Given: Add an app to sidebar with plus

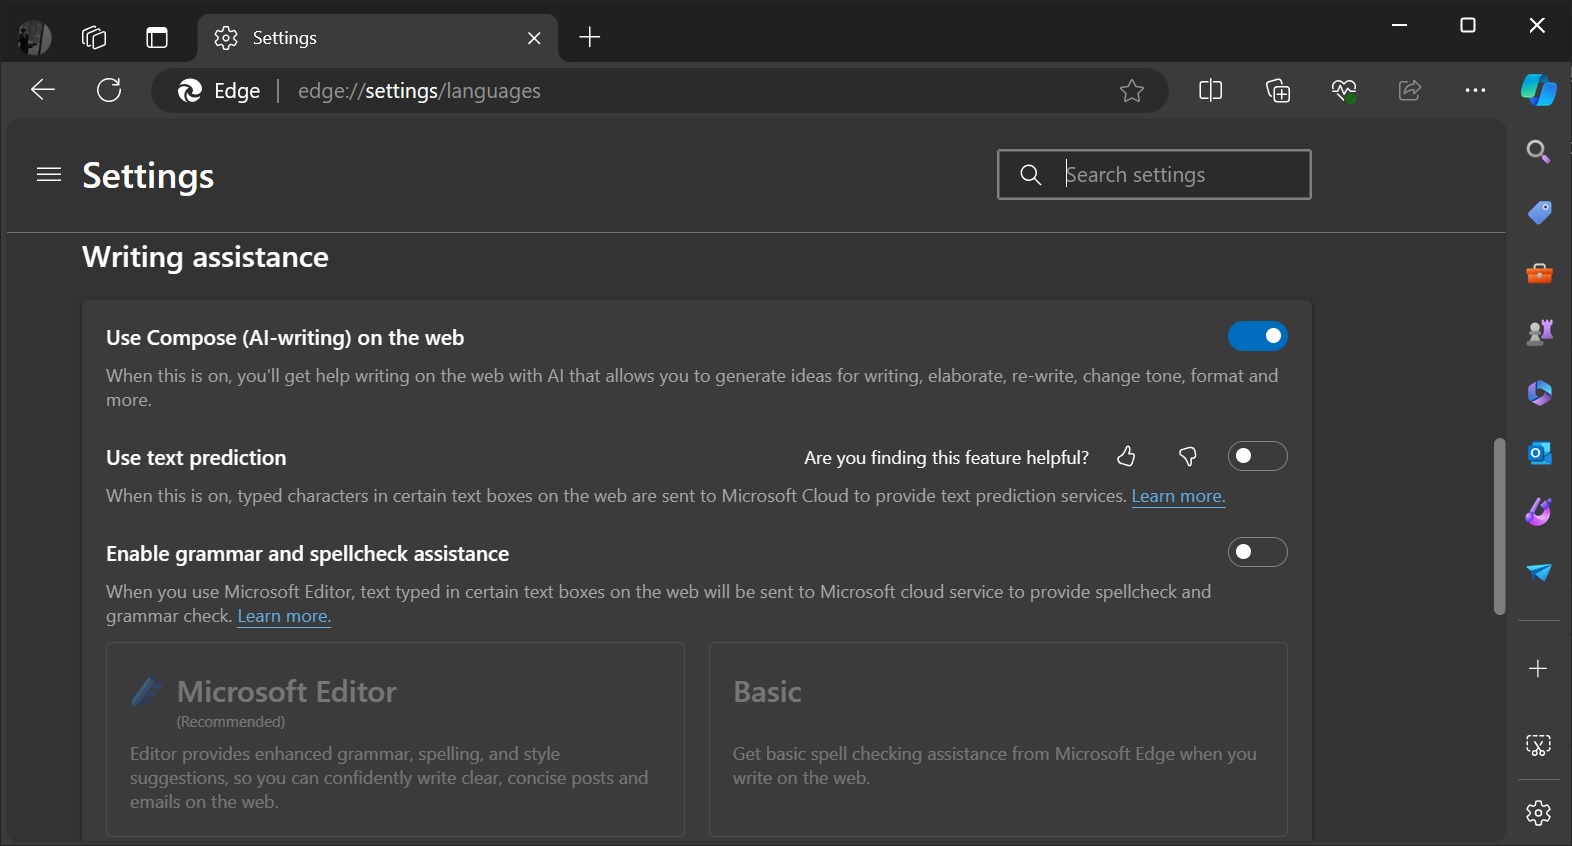Looking at the screenshot, I should [x=1539, y=668].
